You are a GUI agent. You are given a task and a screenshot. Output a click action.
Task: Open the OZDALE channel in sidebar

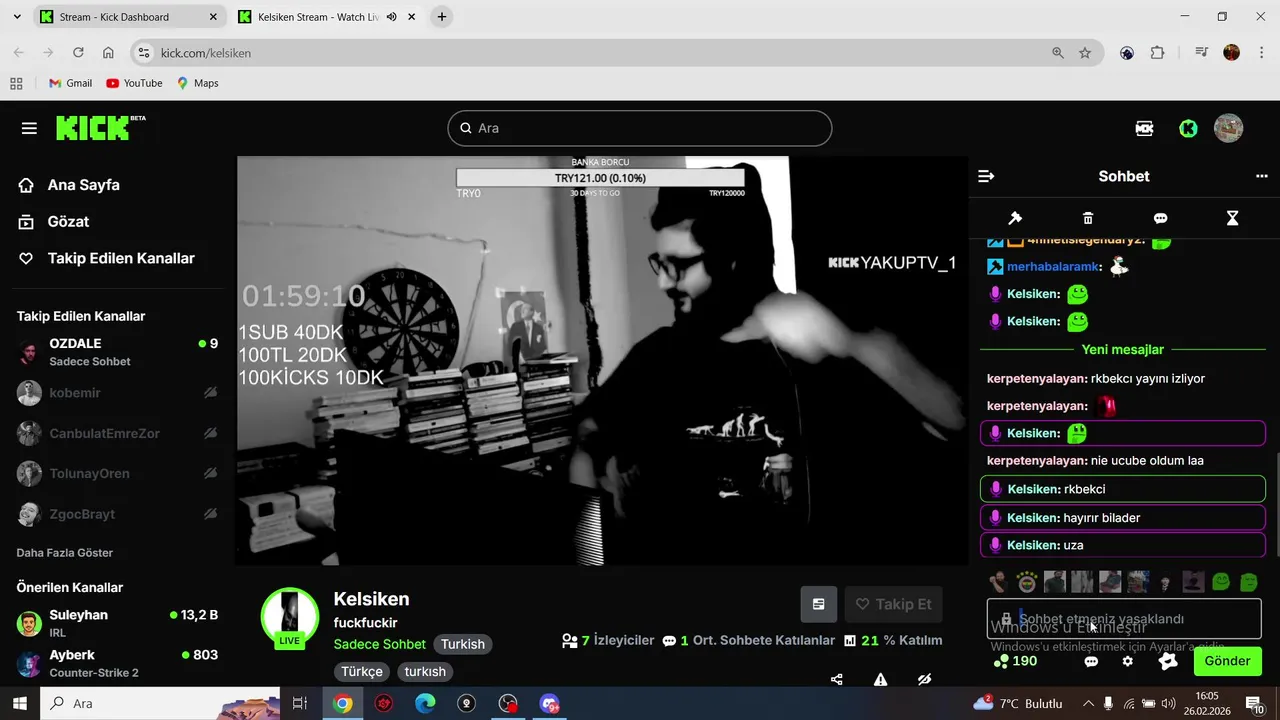[118, 352]
